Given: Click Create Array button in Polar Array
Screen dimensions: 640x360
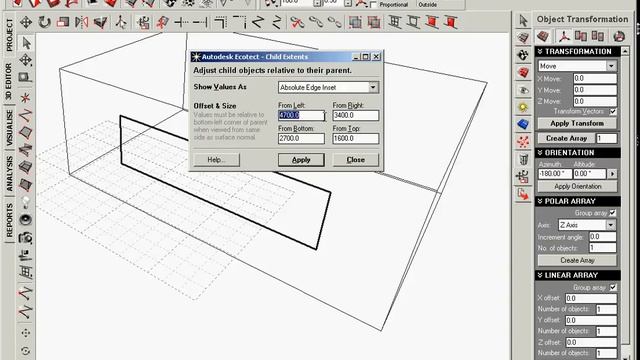Looking at the screenshot, I should [577, 260].
